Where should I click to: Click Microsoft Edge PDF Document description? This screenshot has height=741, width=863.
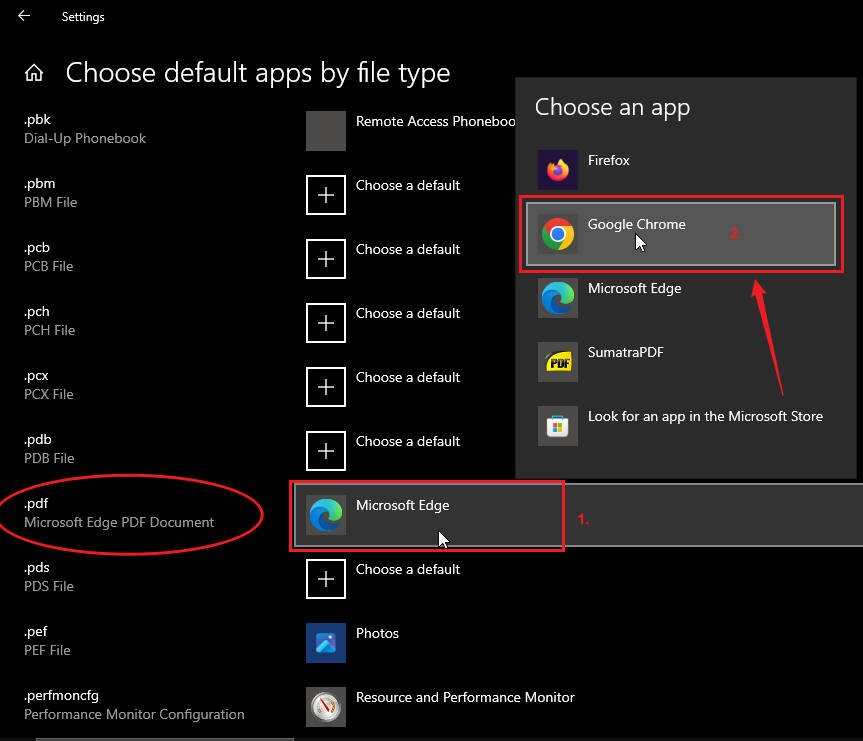(x=119, y=522)
